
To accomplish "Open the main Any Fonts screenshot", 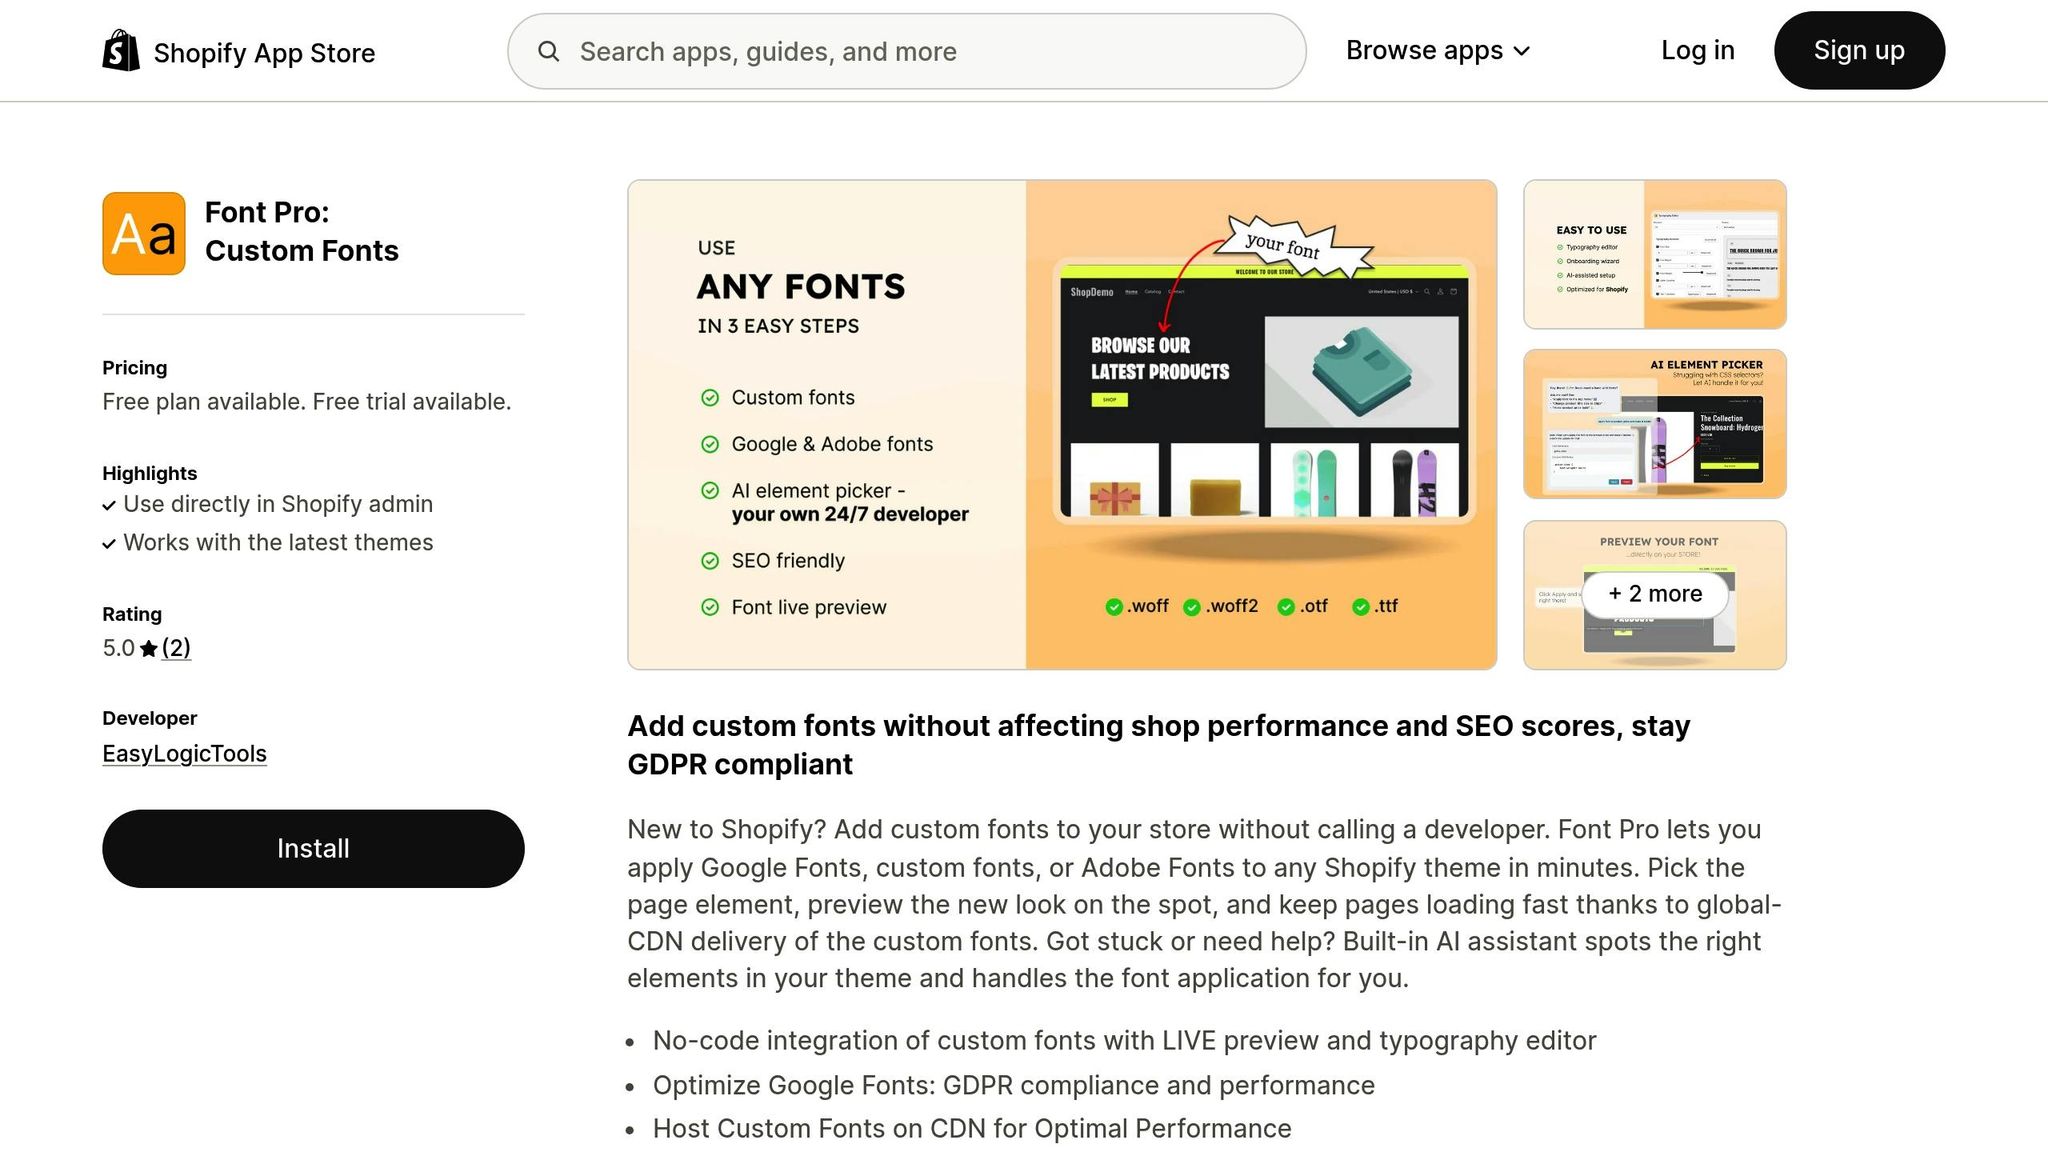I will (x=1062, y=425).
